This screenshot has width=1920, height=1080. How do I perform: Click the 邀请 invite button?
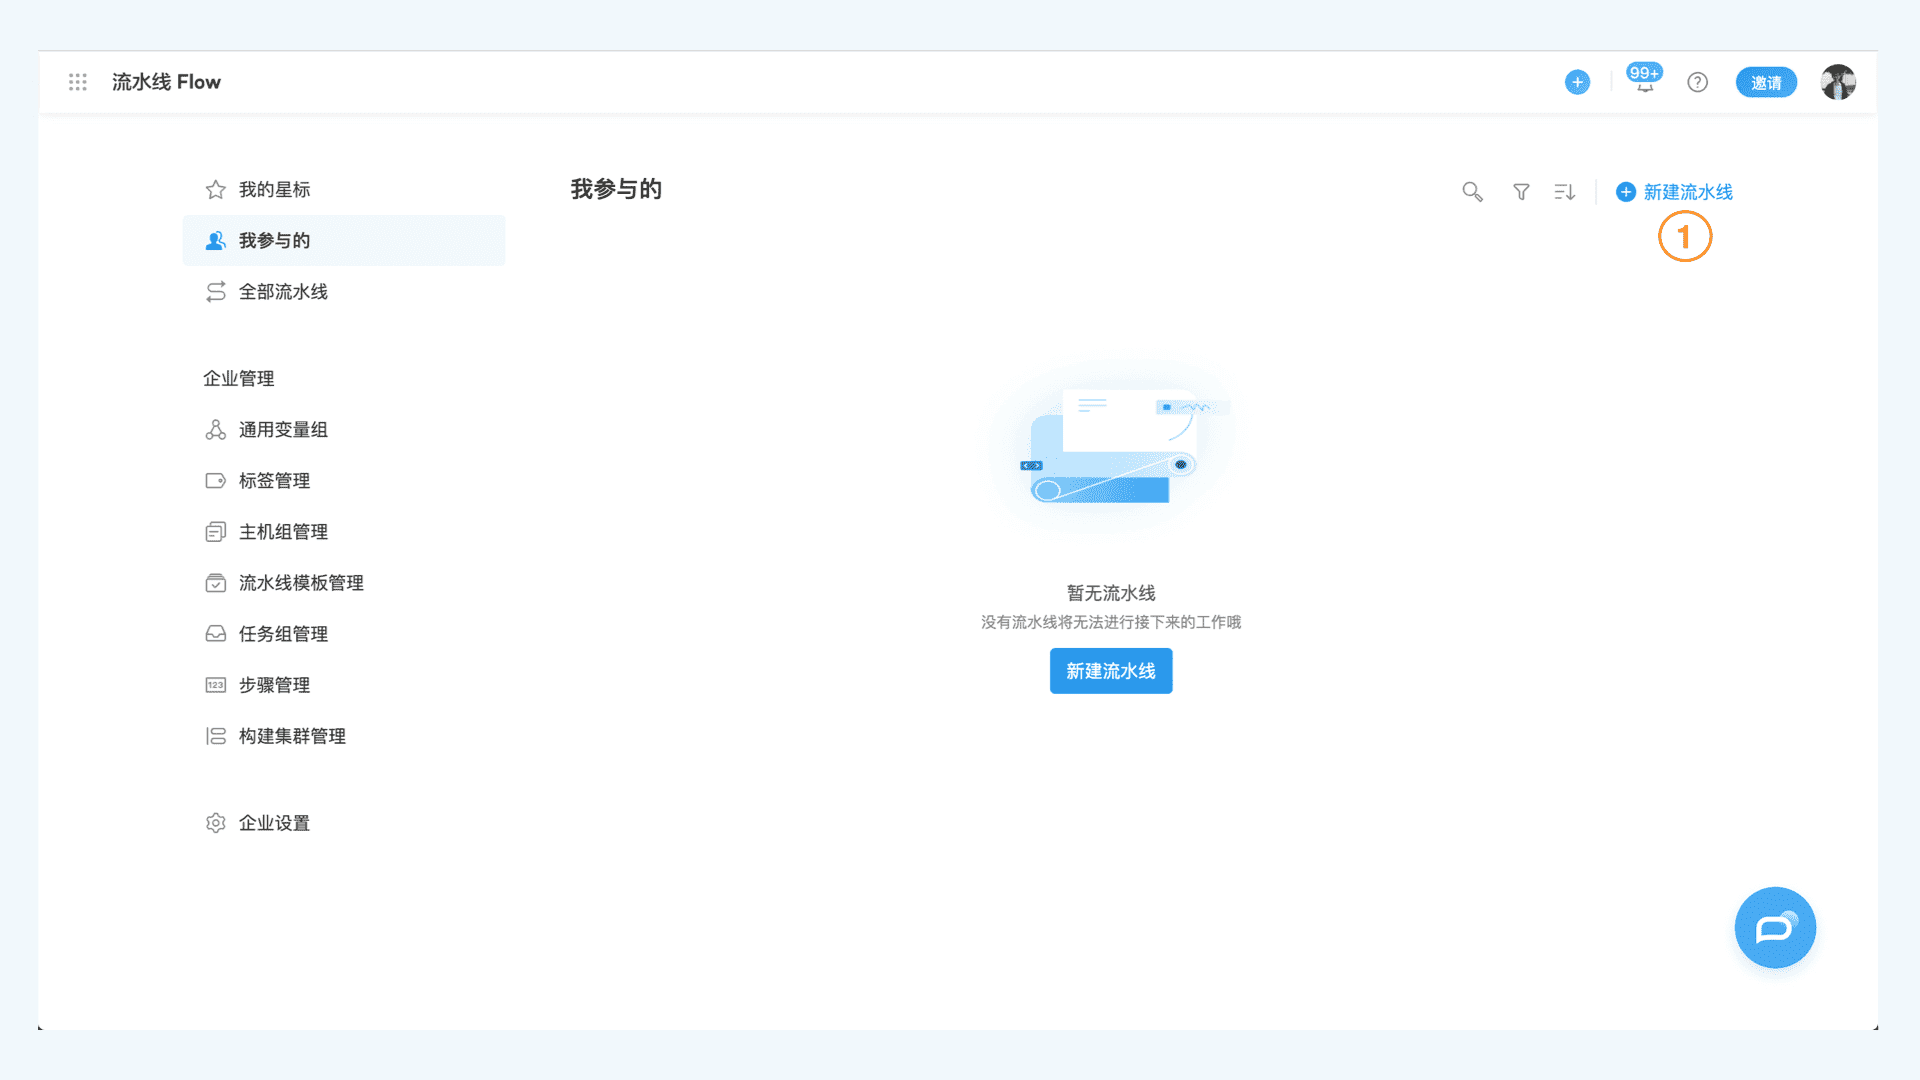pyautogui.click(x=1766, y=82)
